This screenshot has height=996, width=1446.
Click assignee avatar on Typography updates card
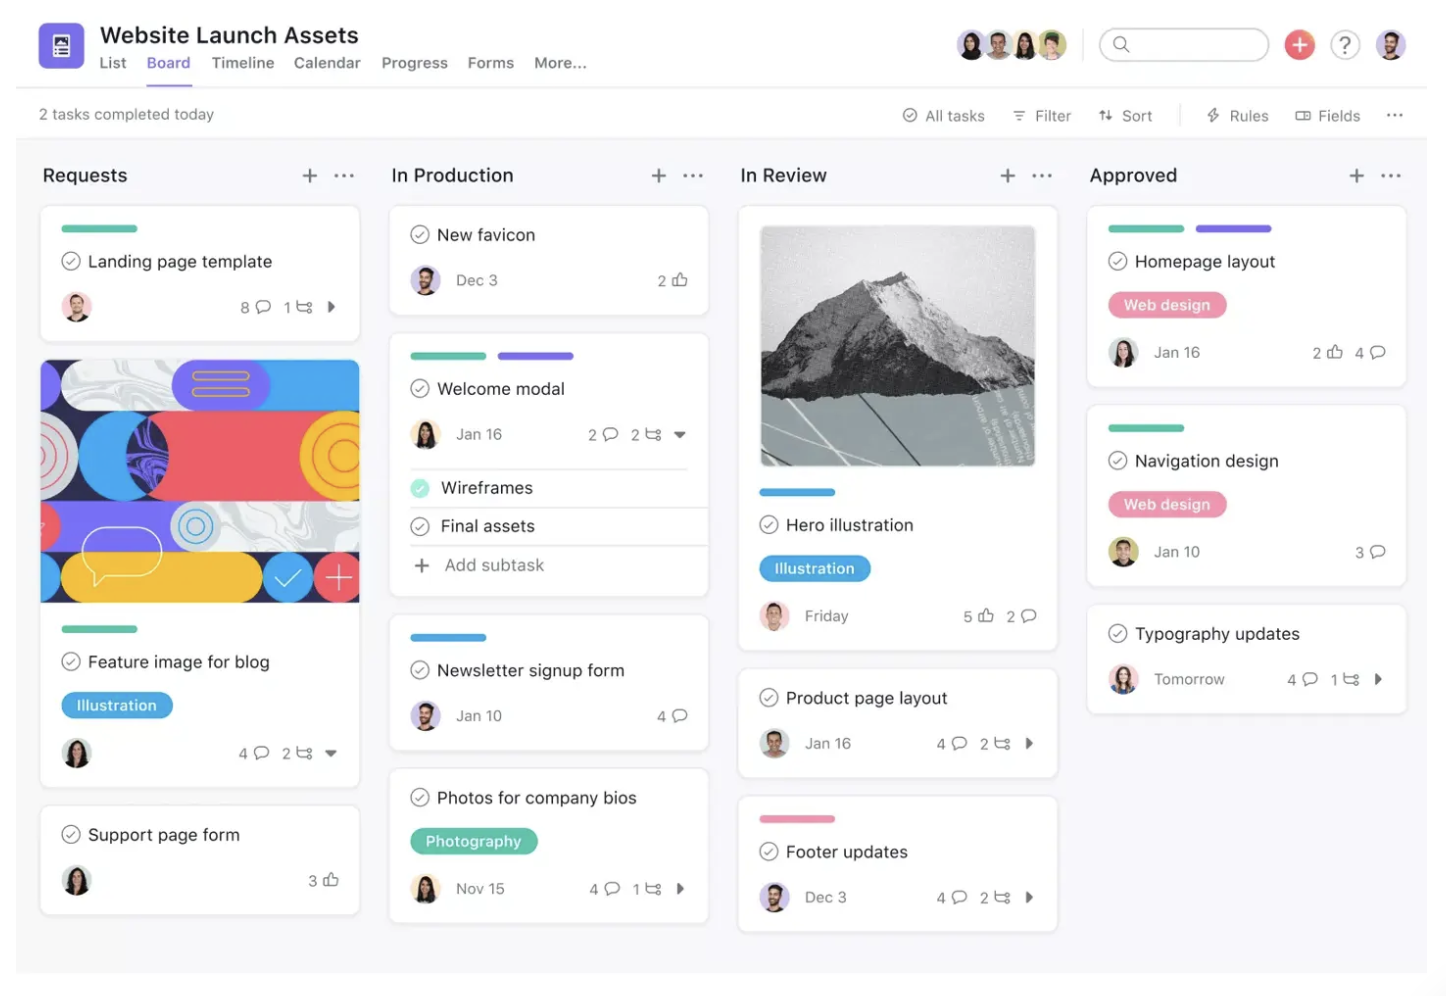click(1124, 680)
